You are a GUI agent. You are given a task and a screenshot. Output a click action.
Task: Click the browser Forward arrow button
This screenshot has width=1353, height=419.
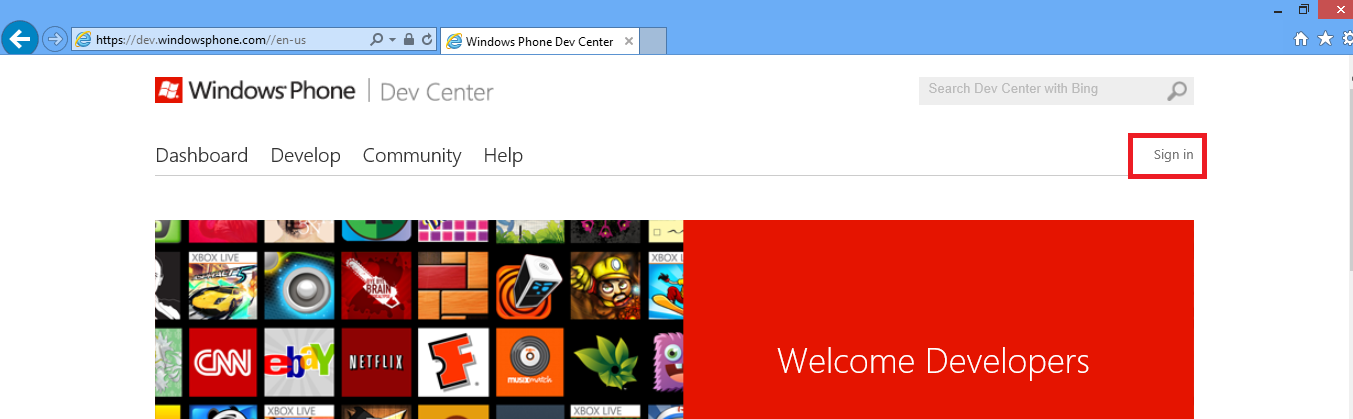pos(54,40)
